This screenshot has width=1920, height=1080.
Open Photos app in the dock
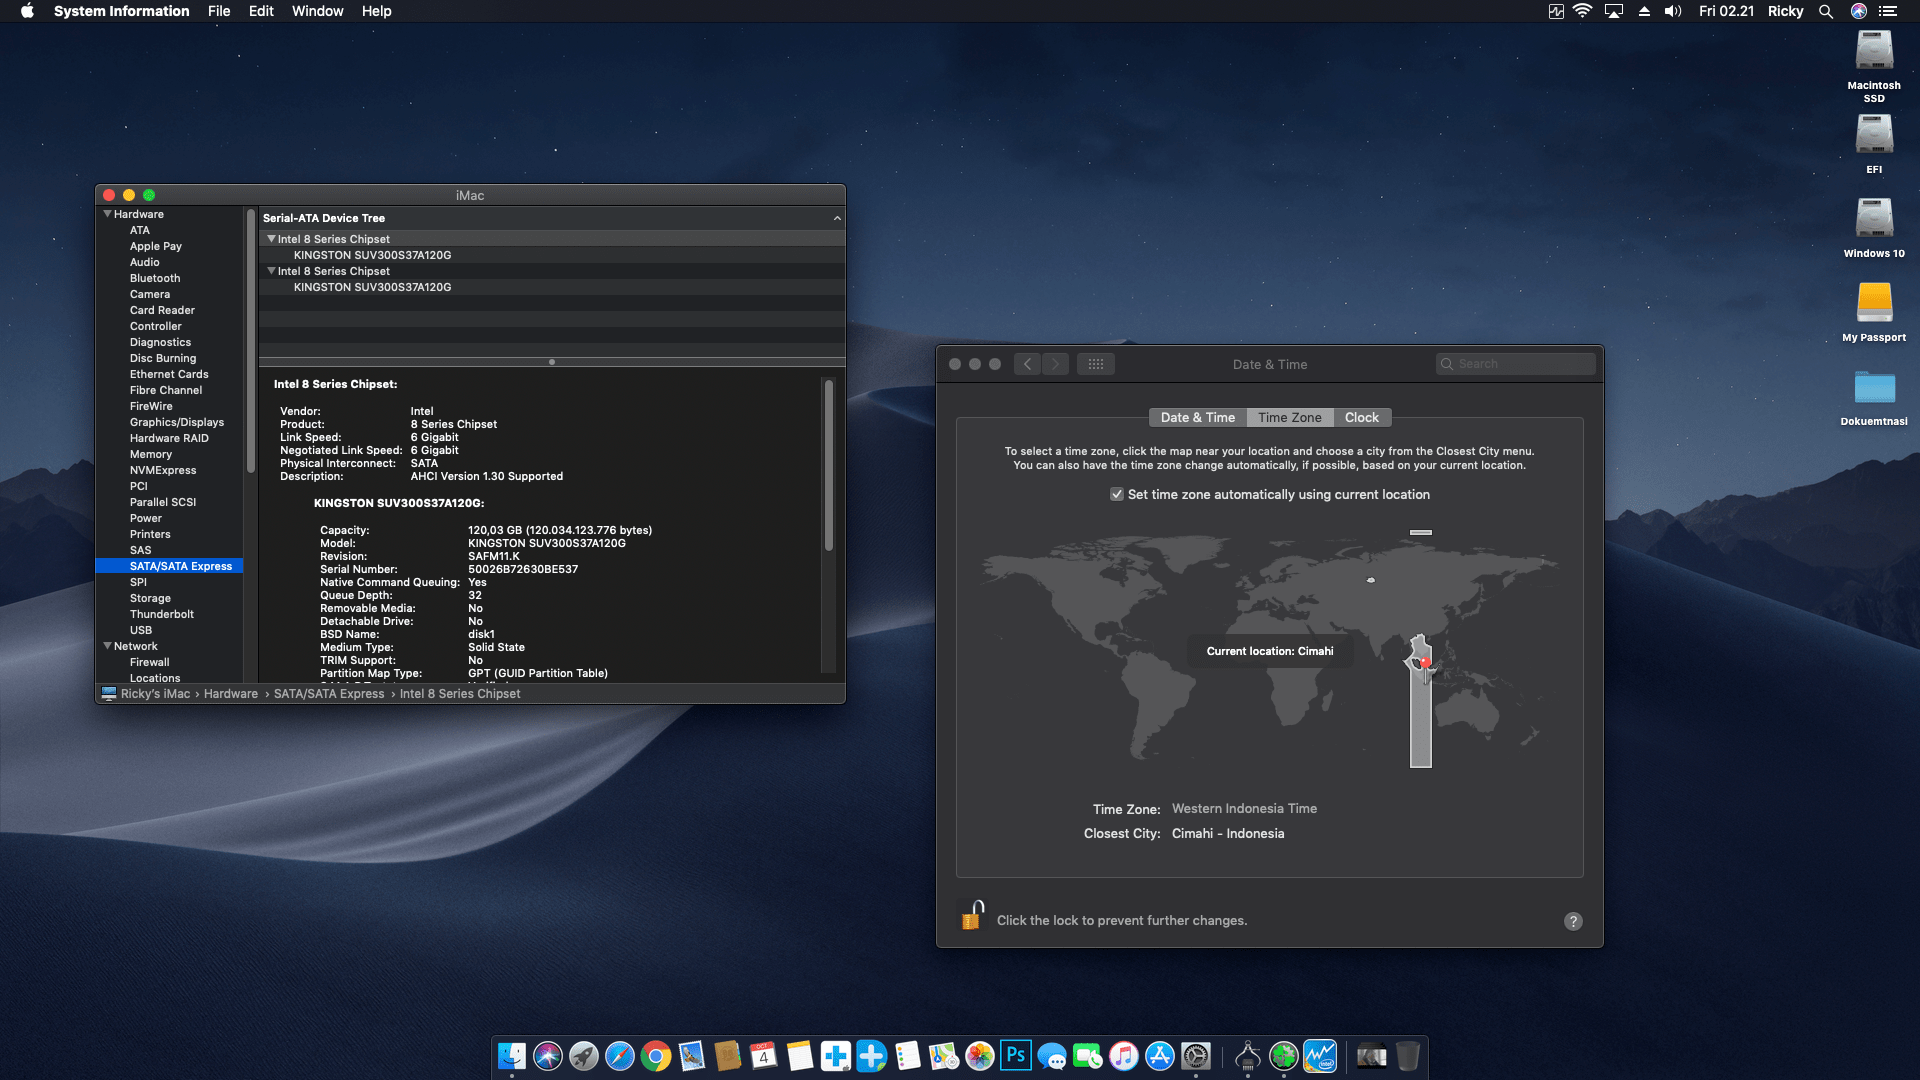(980, 1056)
